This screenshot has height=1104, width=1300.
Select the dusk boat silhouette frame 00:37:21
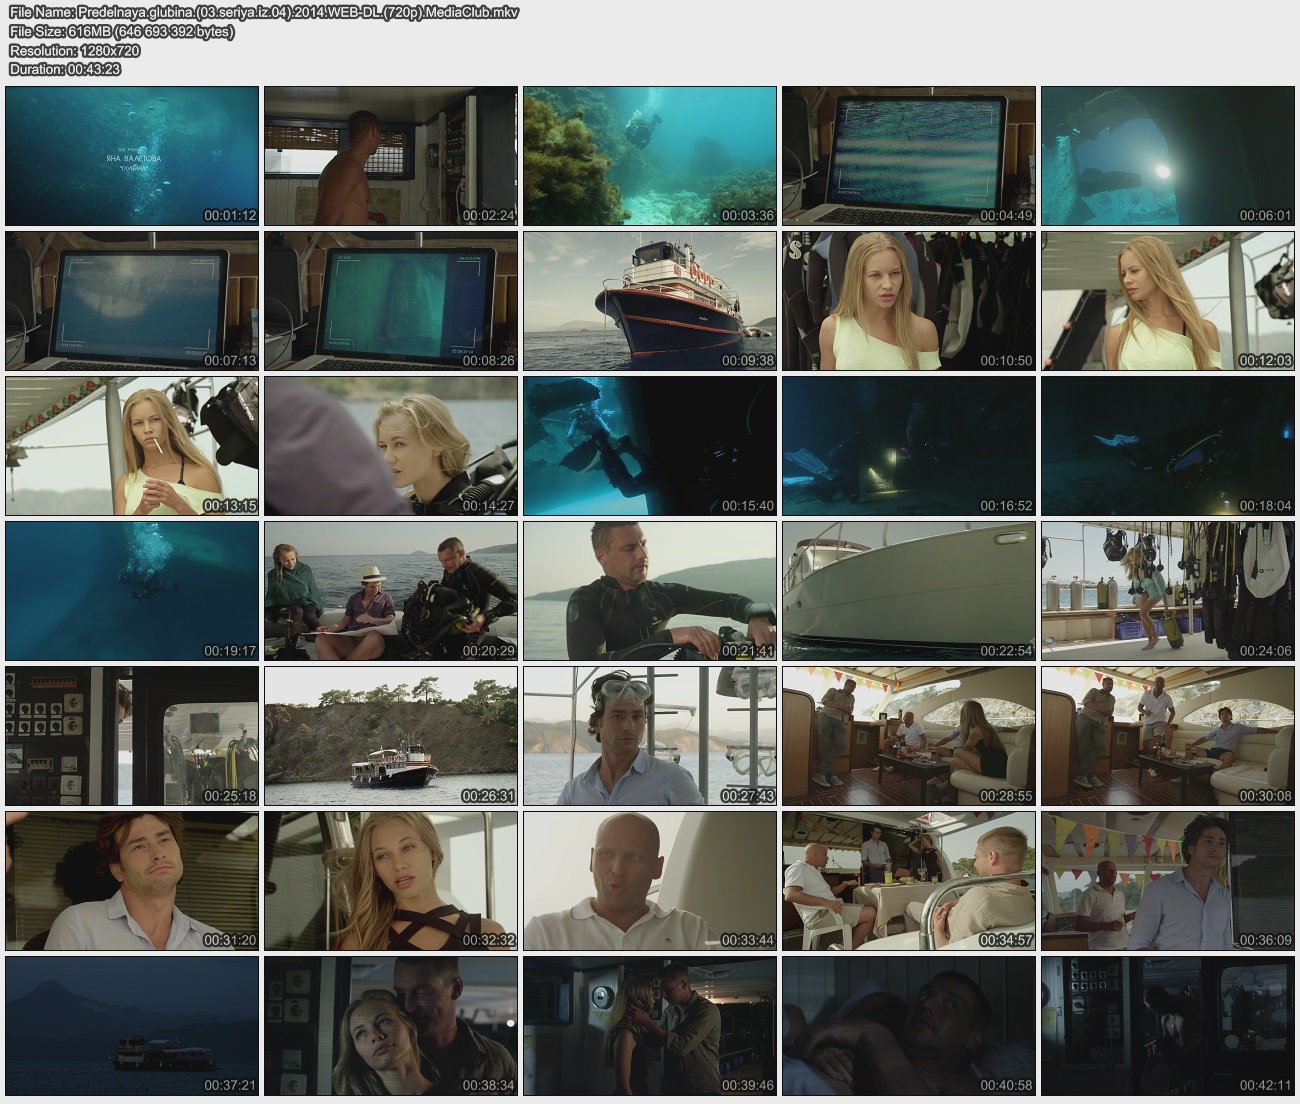coord(132,1026)
